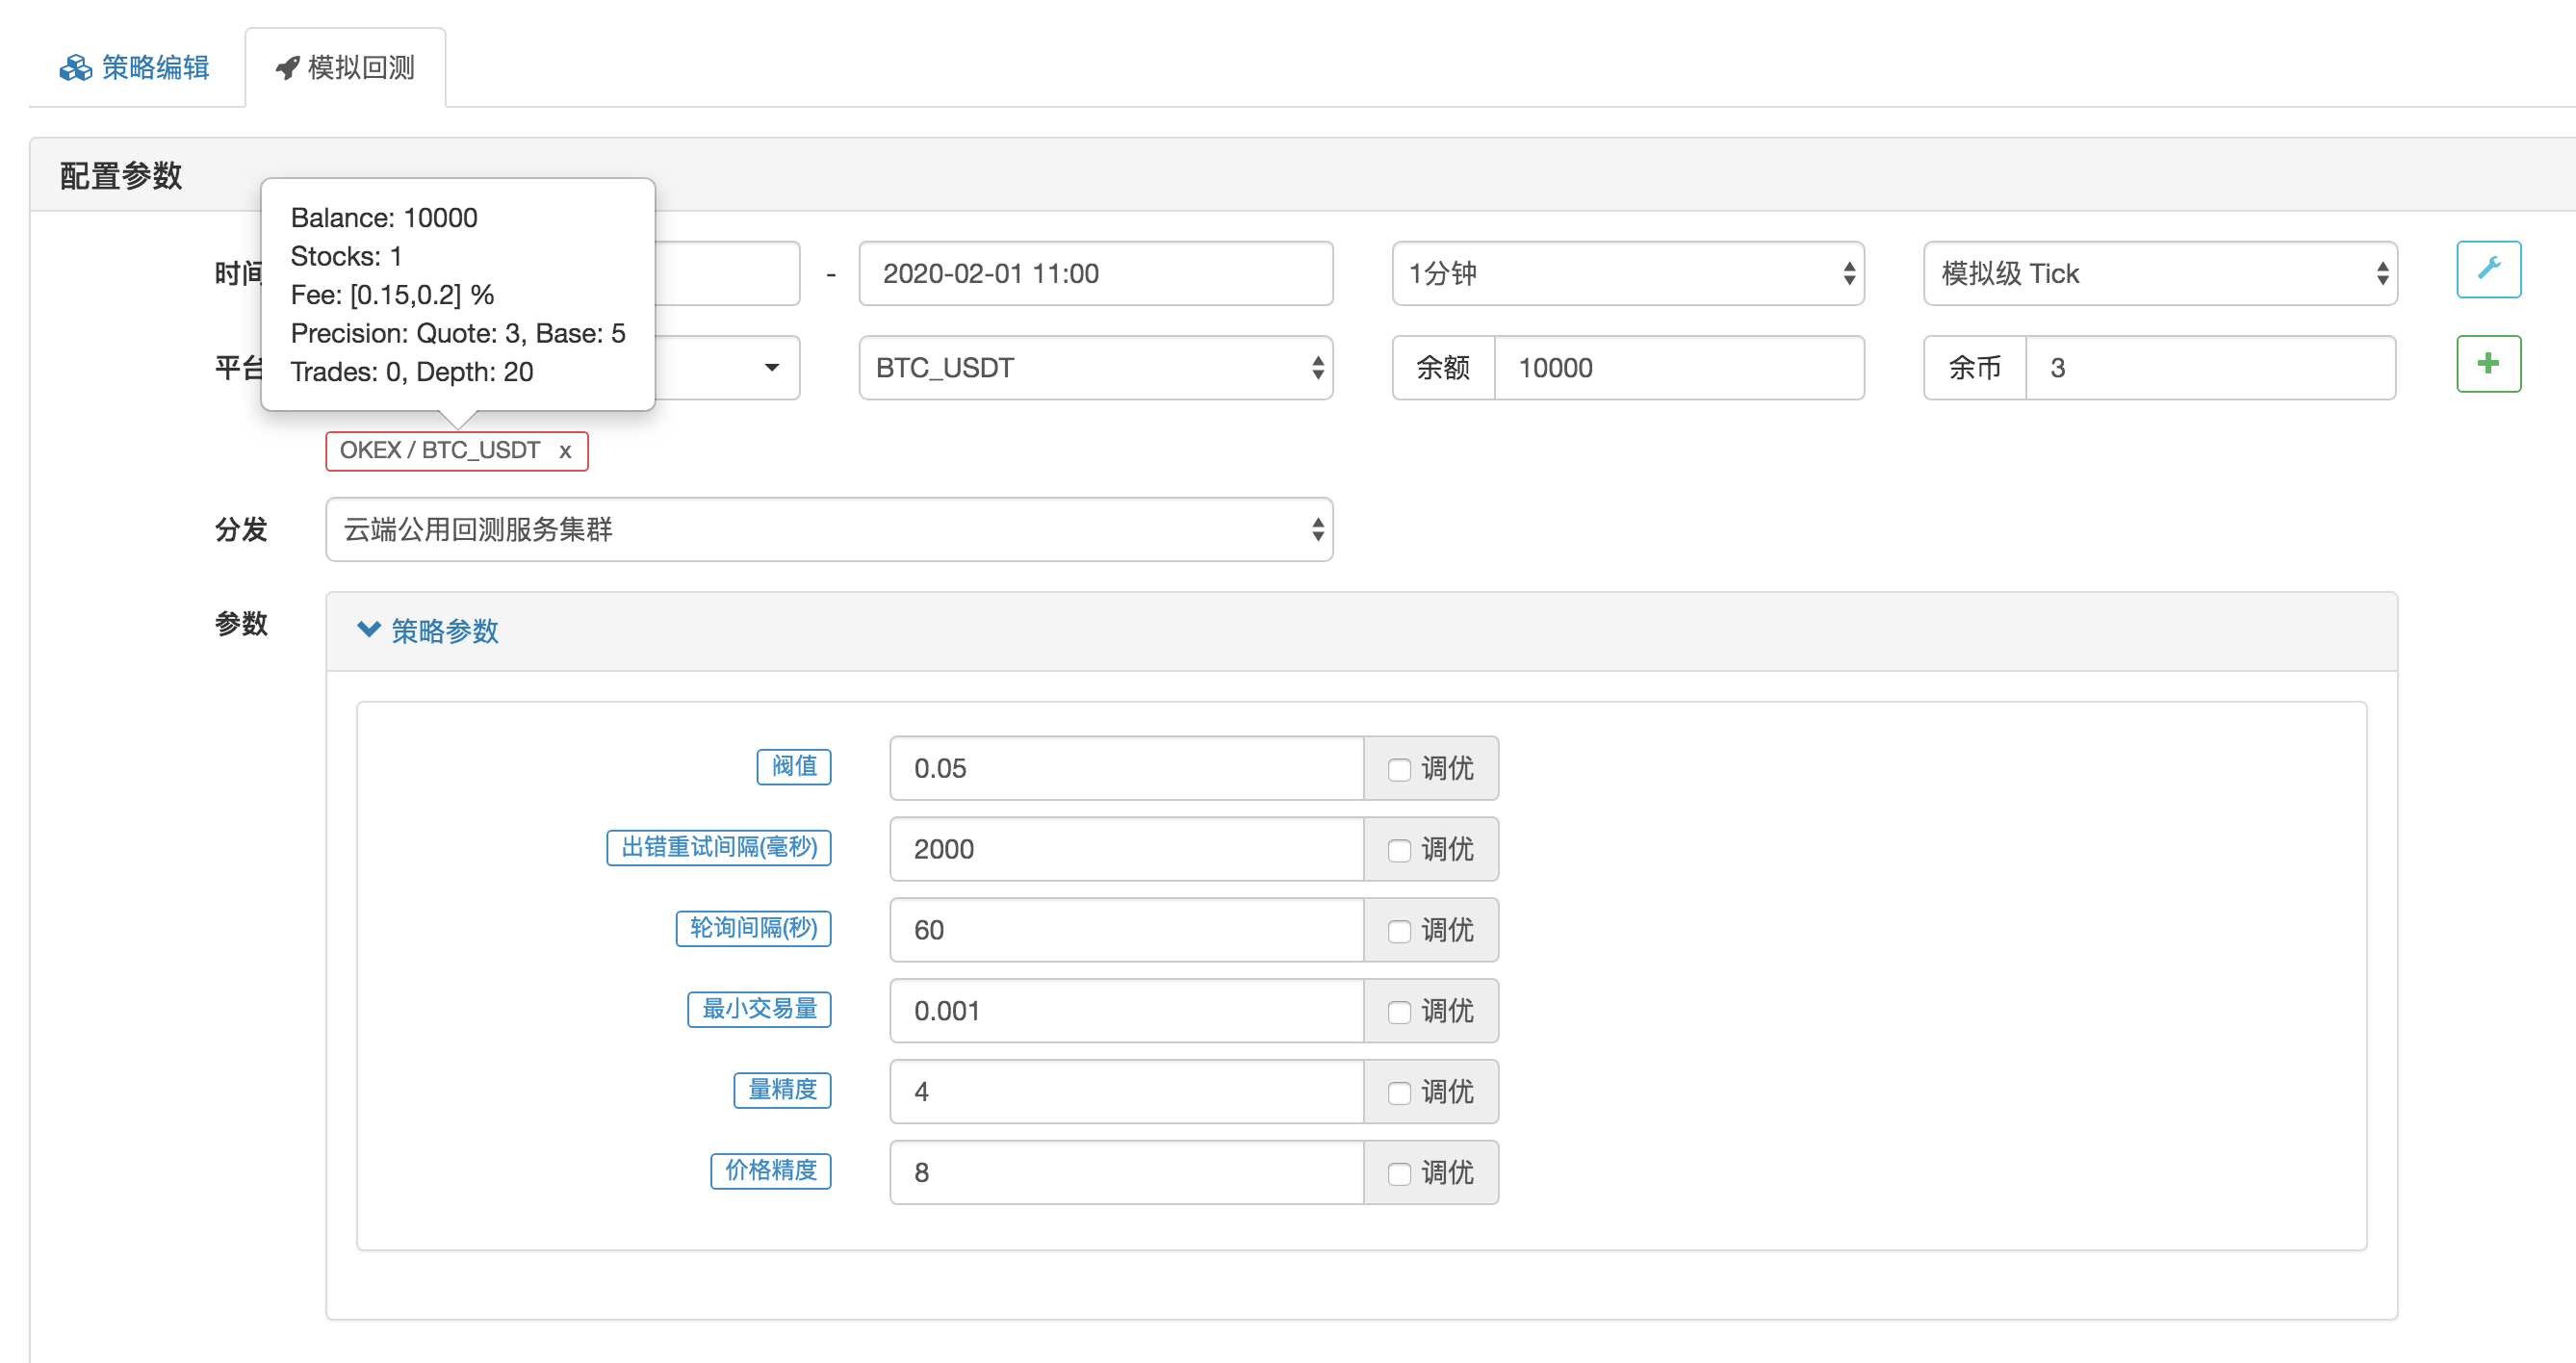Click the 出错重试间隔(毫秒) label
The width and height of the screenshot is (2576, 1363).
718,848
